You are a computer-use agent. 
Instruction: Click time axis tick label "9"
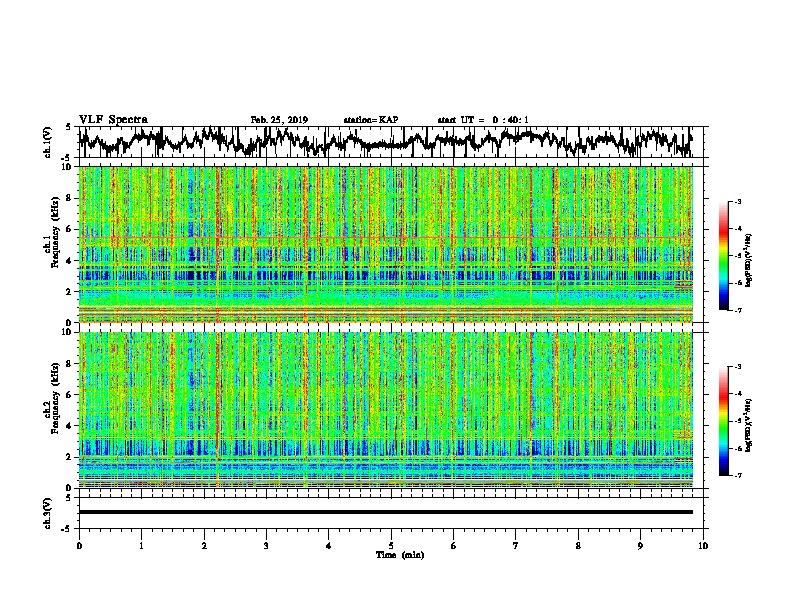coord(641,546)
